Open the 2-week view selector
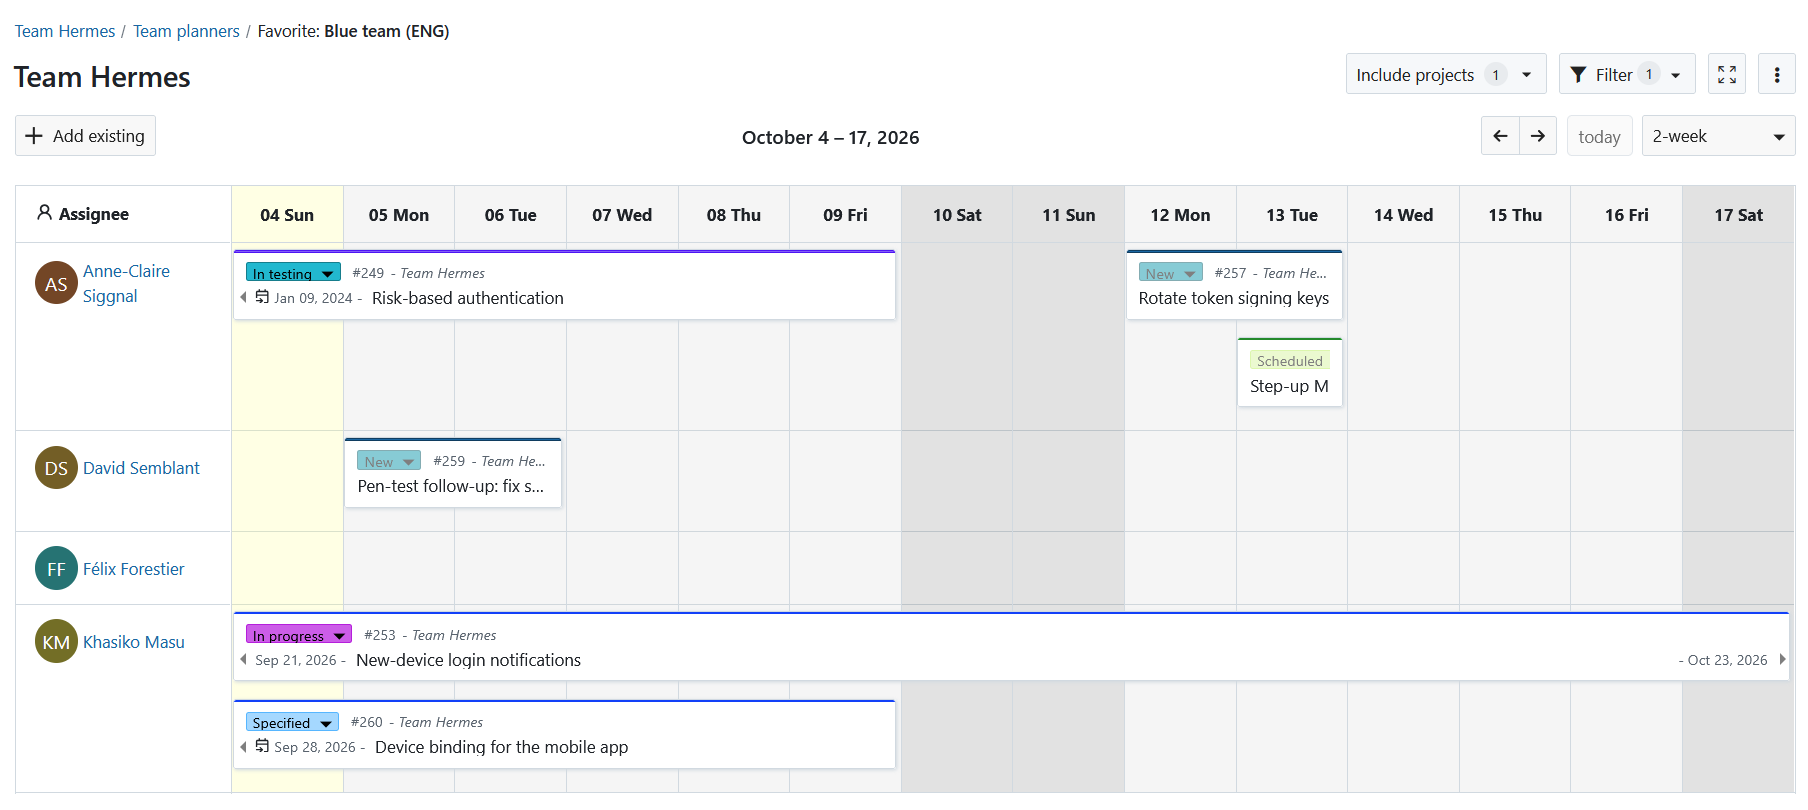 tap(1718, 136)
